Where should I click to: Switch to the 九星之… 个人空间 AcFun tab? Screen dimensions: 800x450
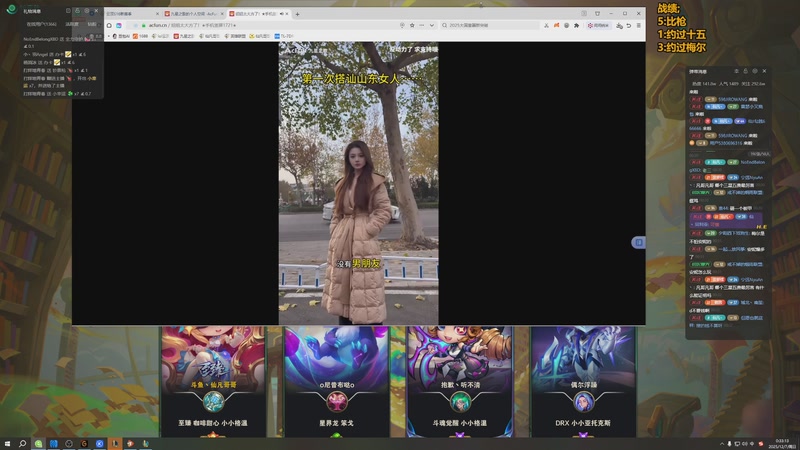click(194, 14)
